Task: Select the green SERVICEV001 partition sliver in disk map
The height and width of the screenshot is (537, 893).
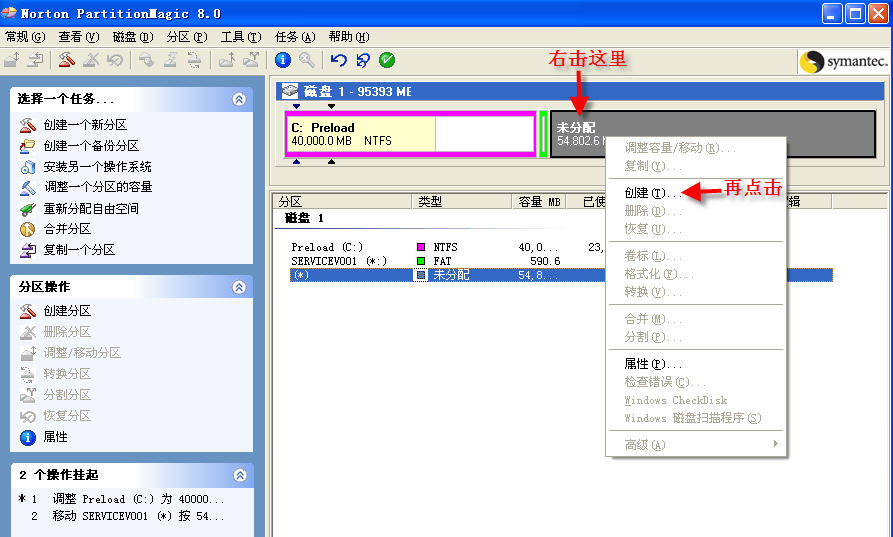Action: (x=543, y=134)
